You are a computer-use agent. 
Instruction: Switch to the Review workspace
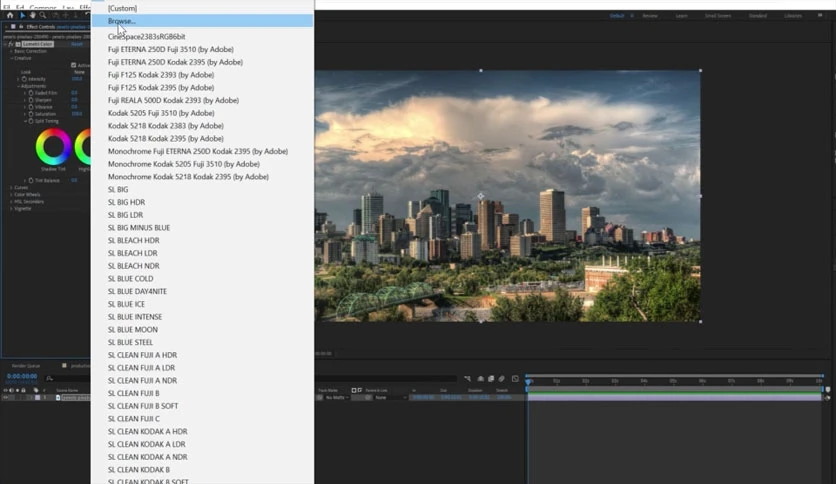(650, 16)
